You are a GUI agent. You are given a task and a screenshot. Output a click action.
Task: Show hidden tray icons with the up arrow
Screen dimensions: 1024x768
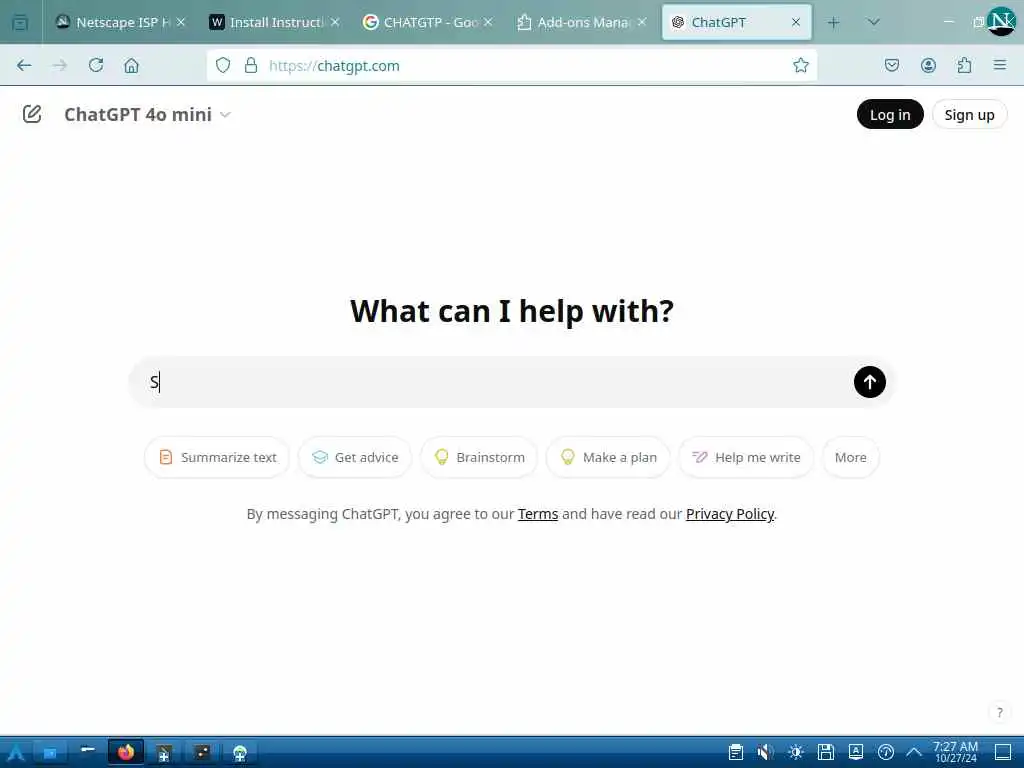(914, 752)
